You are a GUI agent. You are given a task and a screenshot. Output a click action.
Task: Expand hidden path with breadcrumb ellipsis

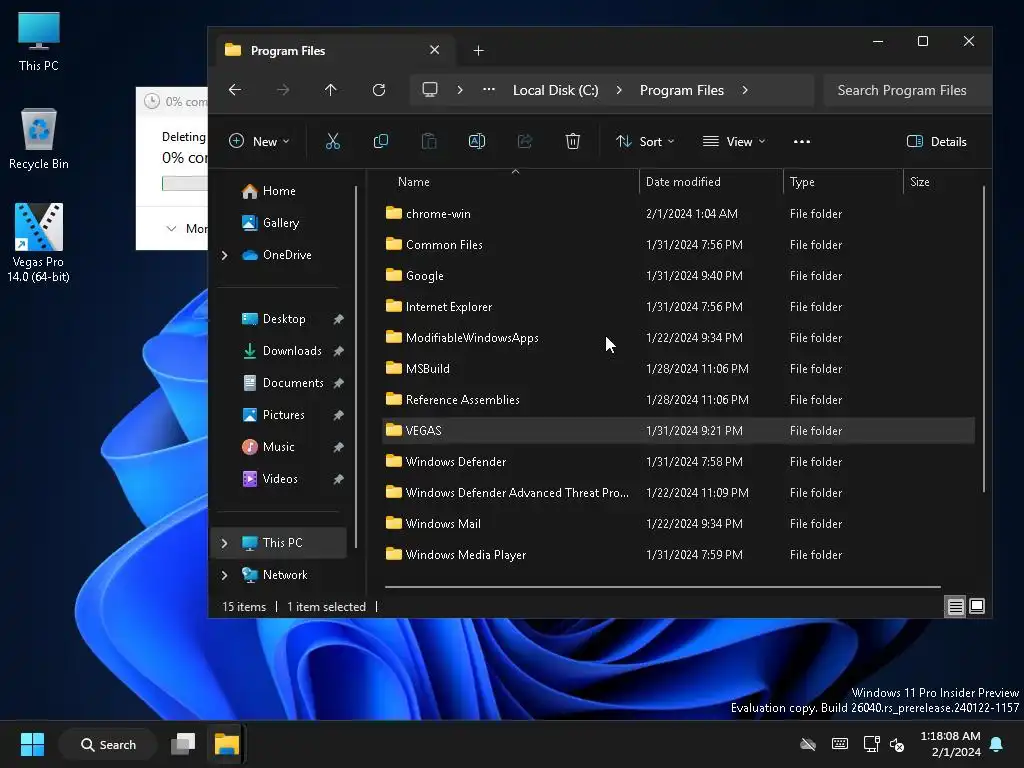[x=488, y=89]
